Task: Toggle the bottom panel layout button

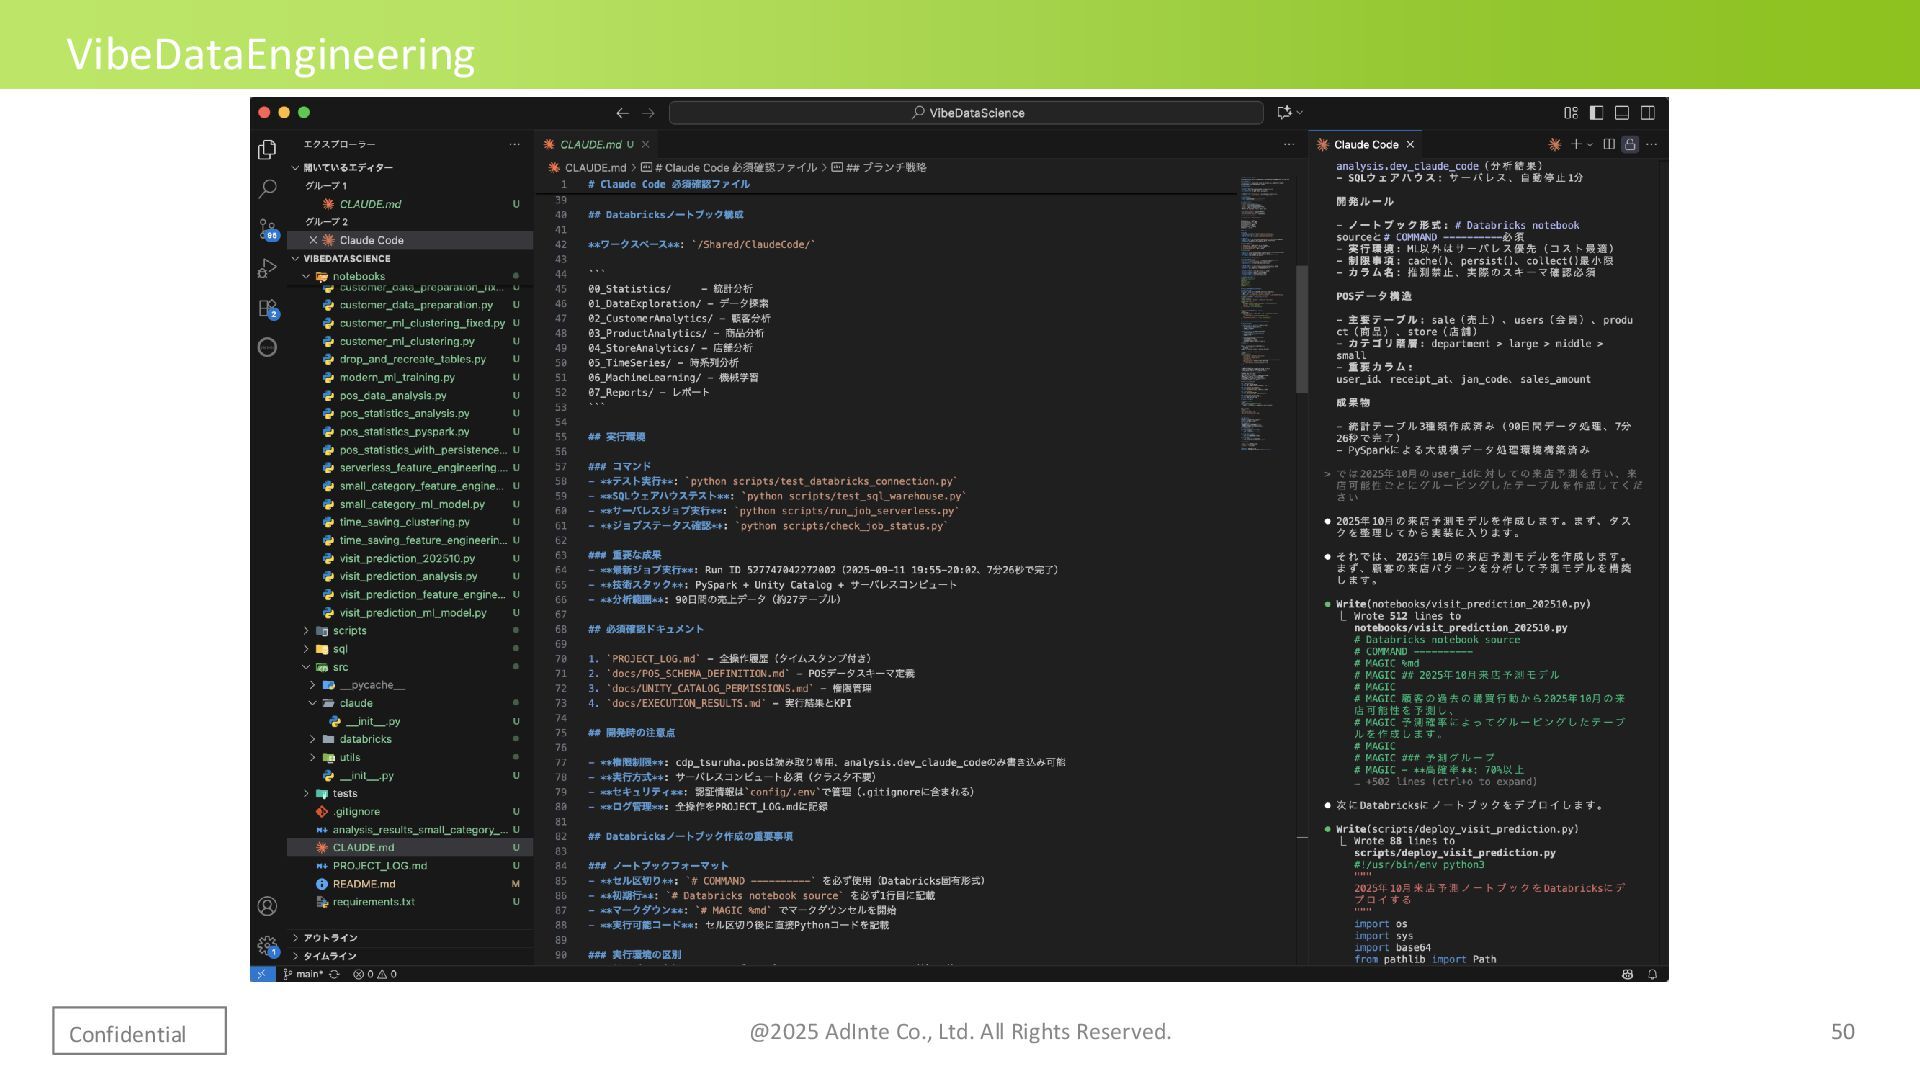Action: (x=1622, y=113)
